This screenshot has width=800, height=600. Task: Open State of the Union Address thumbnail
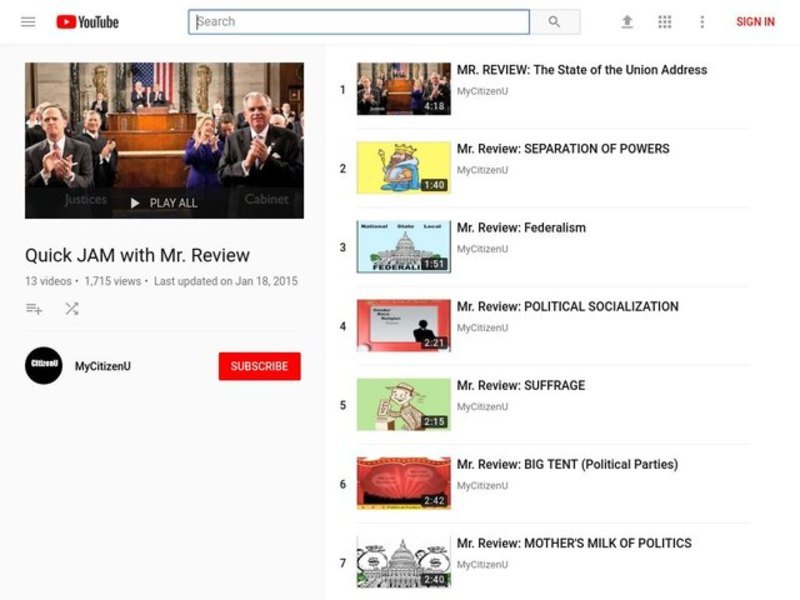point(403,89)
